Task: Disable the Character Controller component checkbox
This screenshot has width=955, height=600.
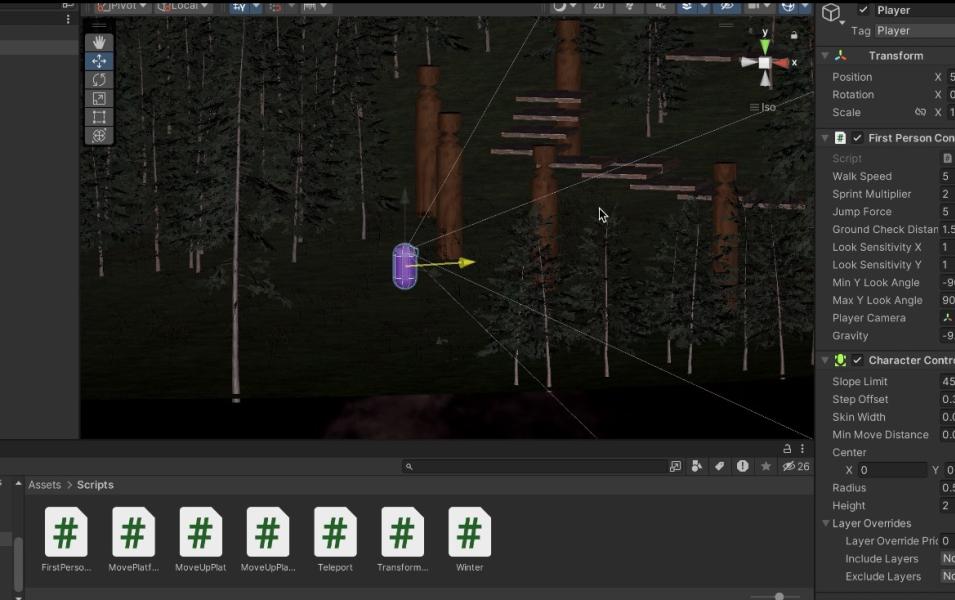Action: (x=858, y=360)
